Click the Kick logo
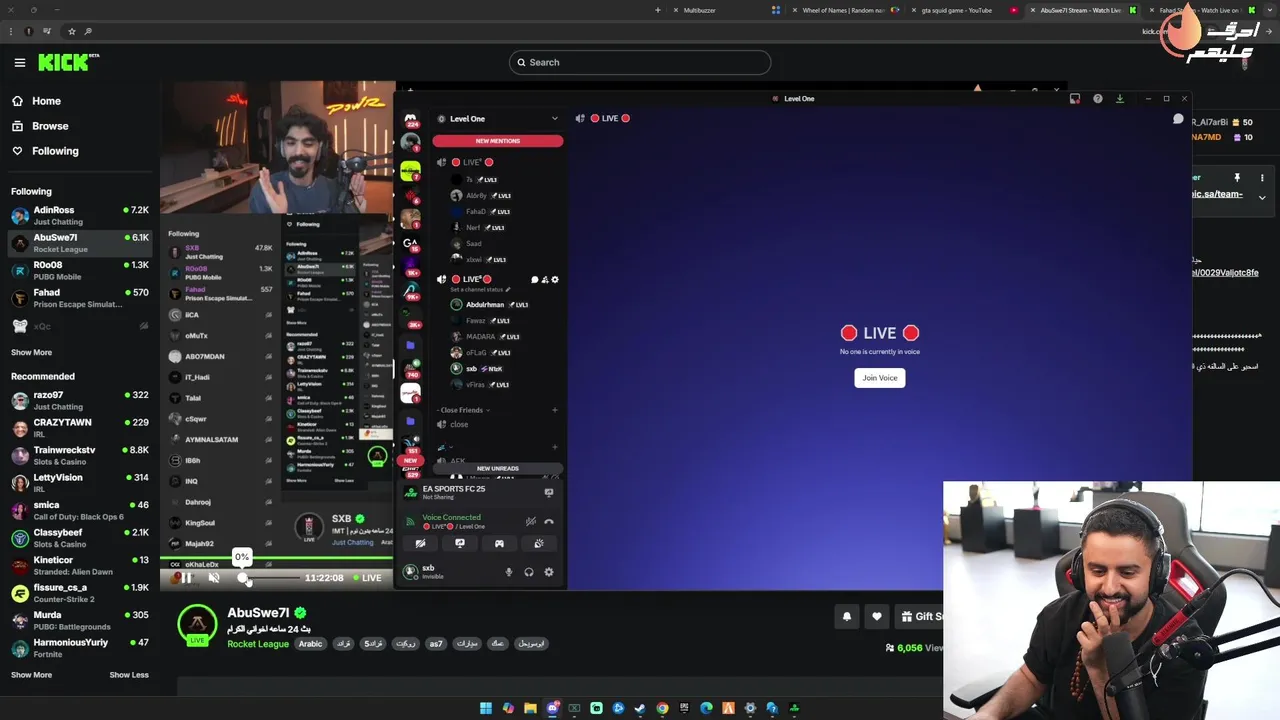The width and height of the screenshot is (1280, 720). click(x=68, y=62)
